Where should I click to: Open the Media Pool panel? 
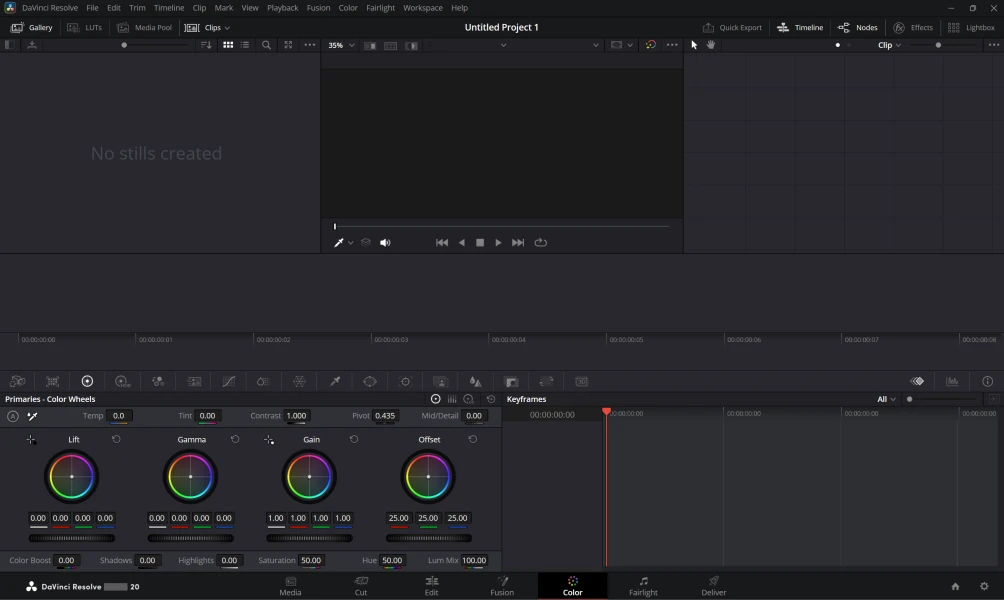(x=144, y=28)
